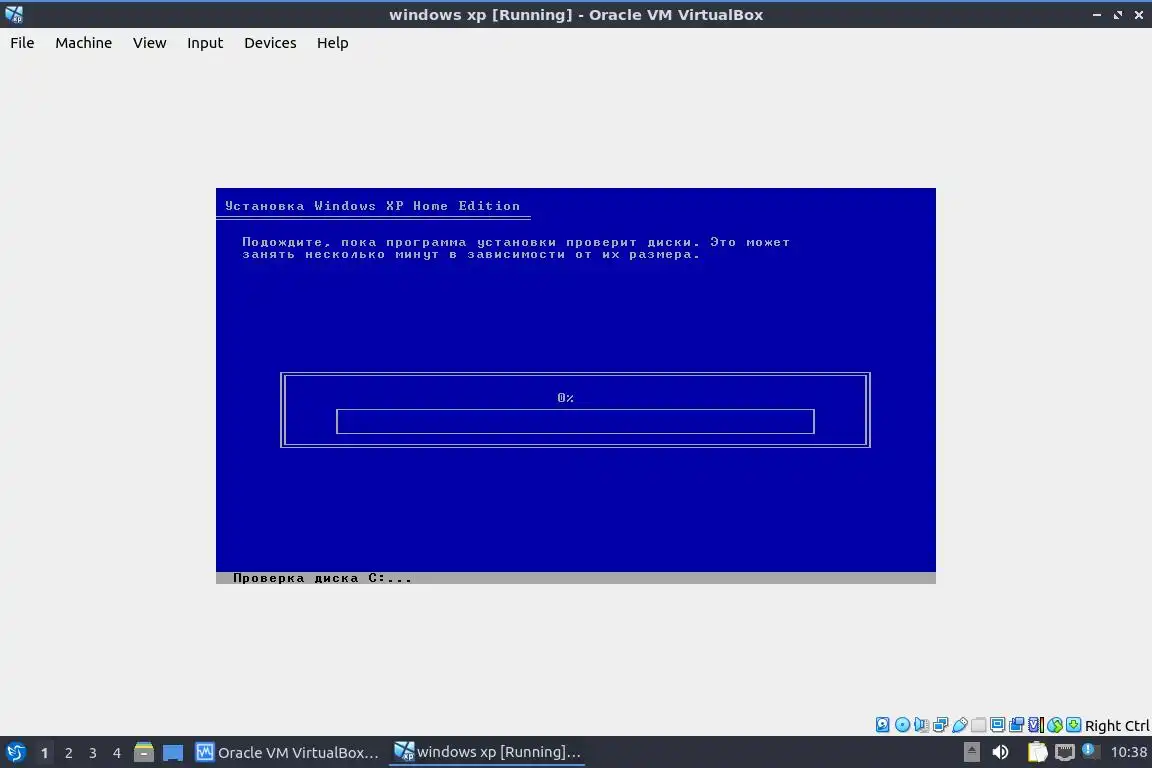Click the wired network tray icon
This screenshot has width=1152, height=768.
[x=1065, y=752]
